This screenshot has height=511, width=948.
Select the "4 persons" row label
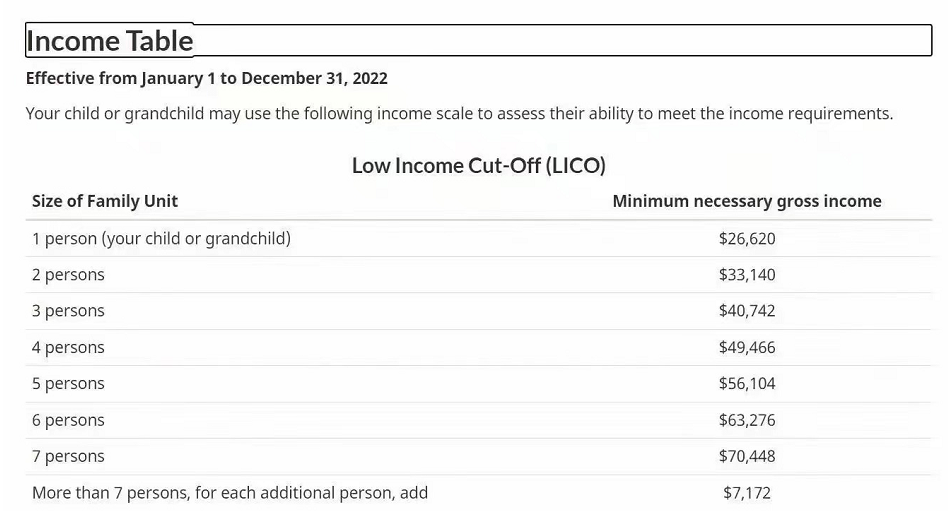tap(68, 348)
